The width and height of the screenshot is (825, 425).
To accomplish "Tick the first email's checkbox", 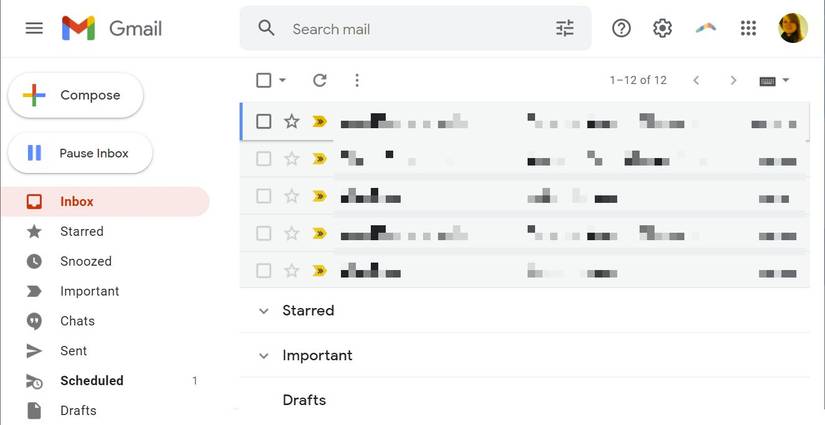I will [x=264, y=121].
